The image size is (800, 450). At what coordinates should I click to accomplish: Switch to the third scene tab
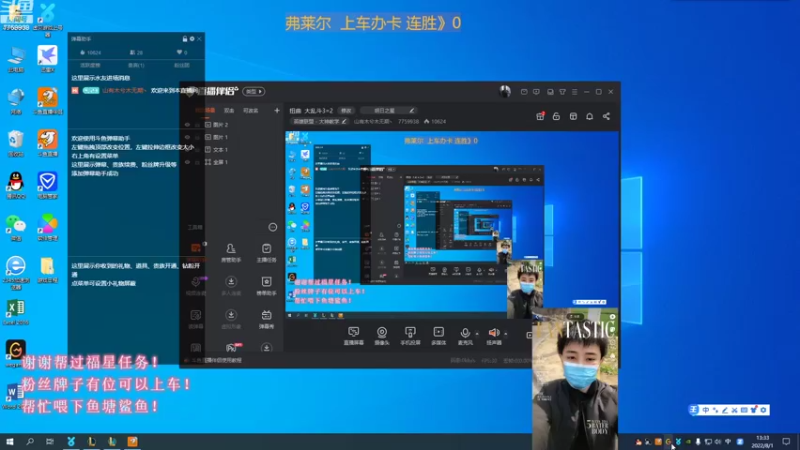[251, 110]
